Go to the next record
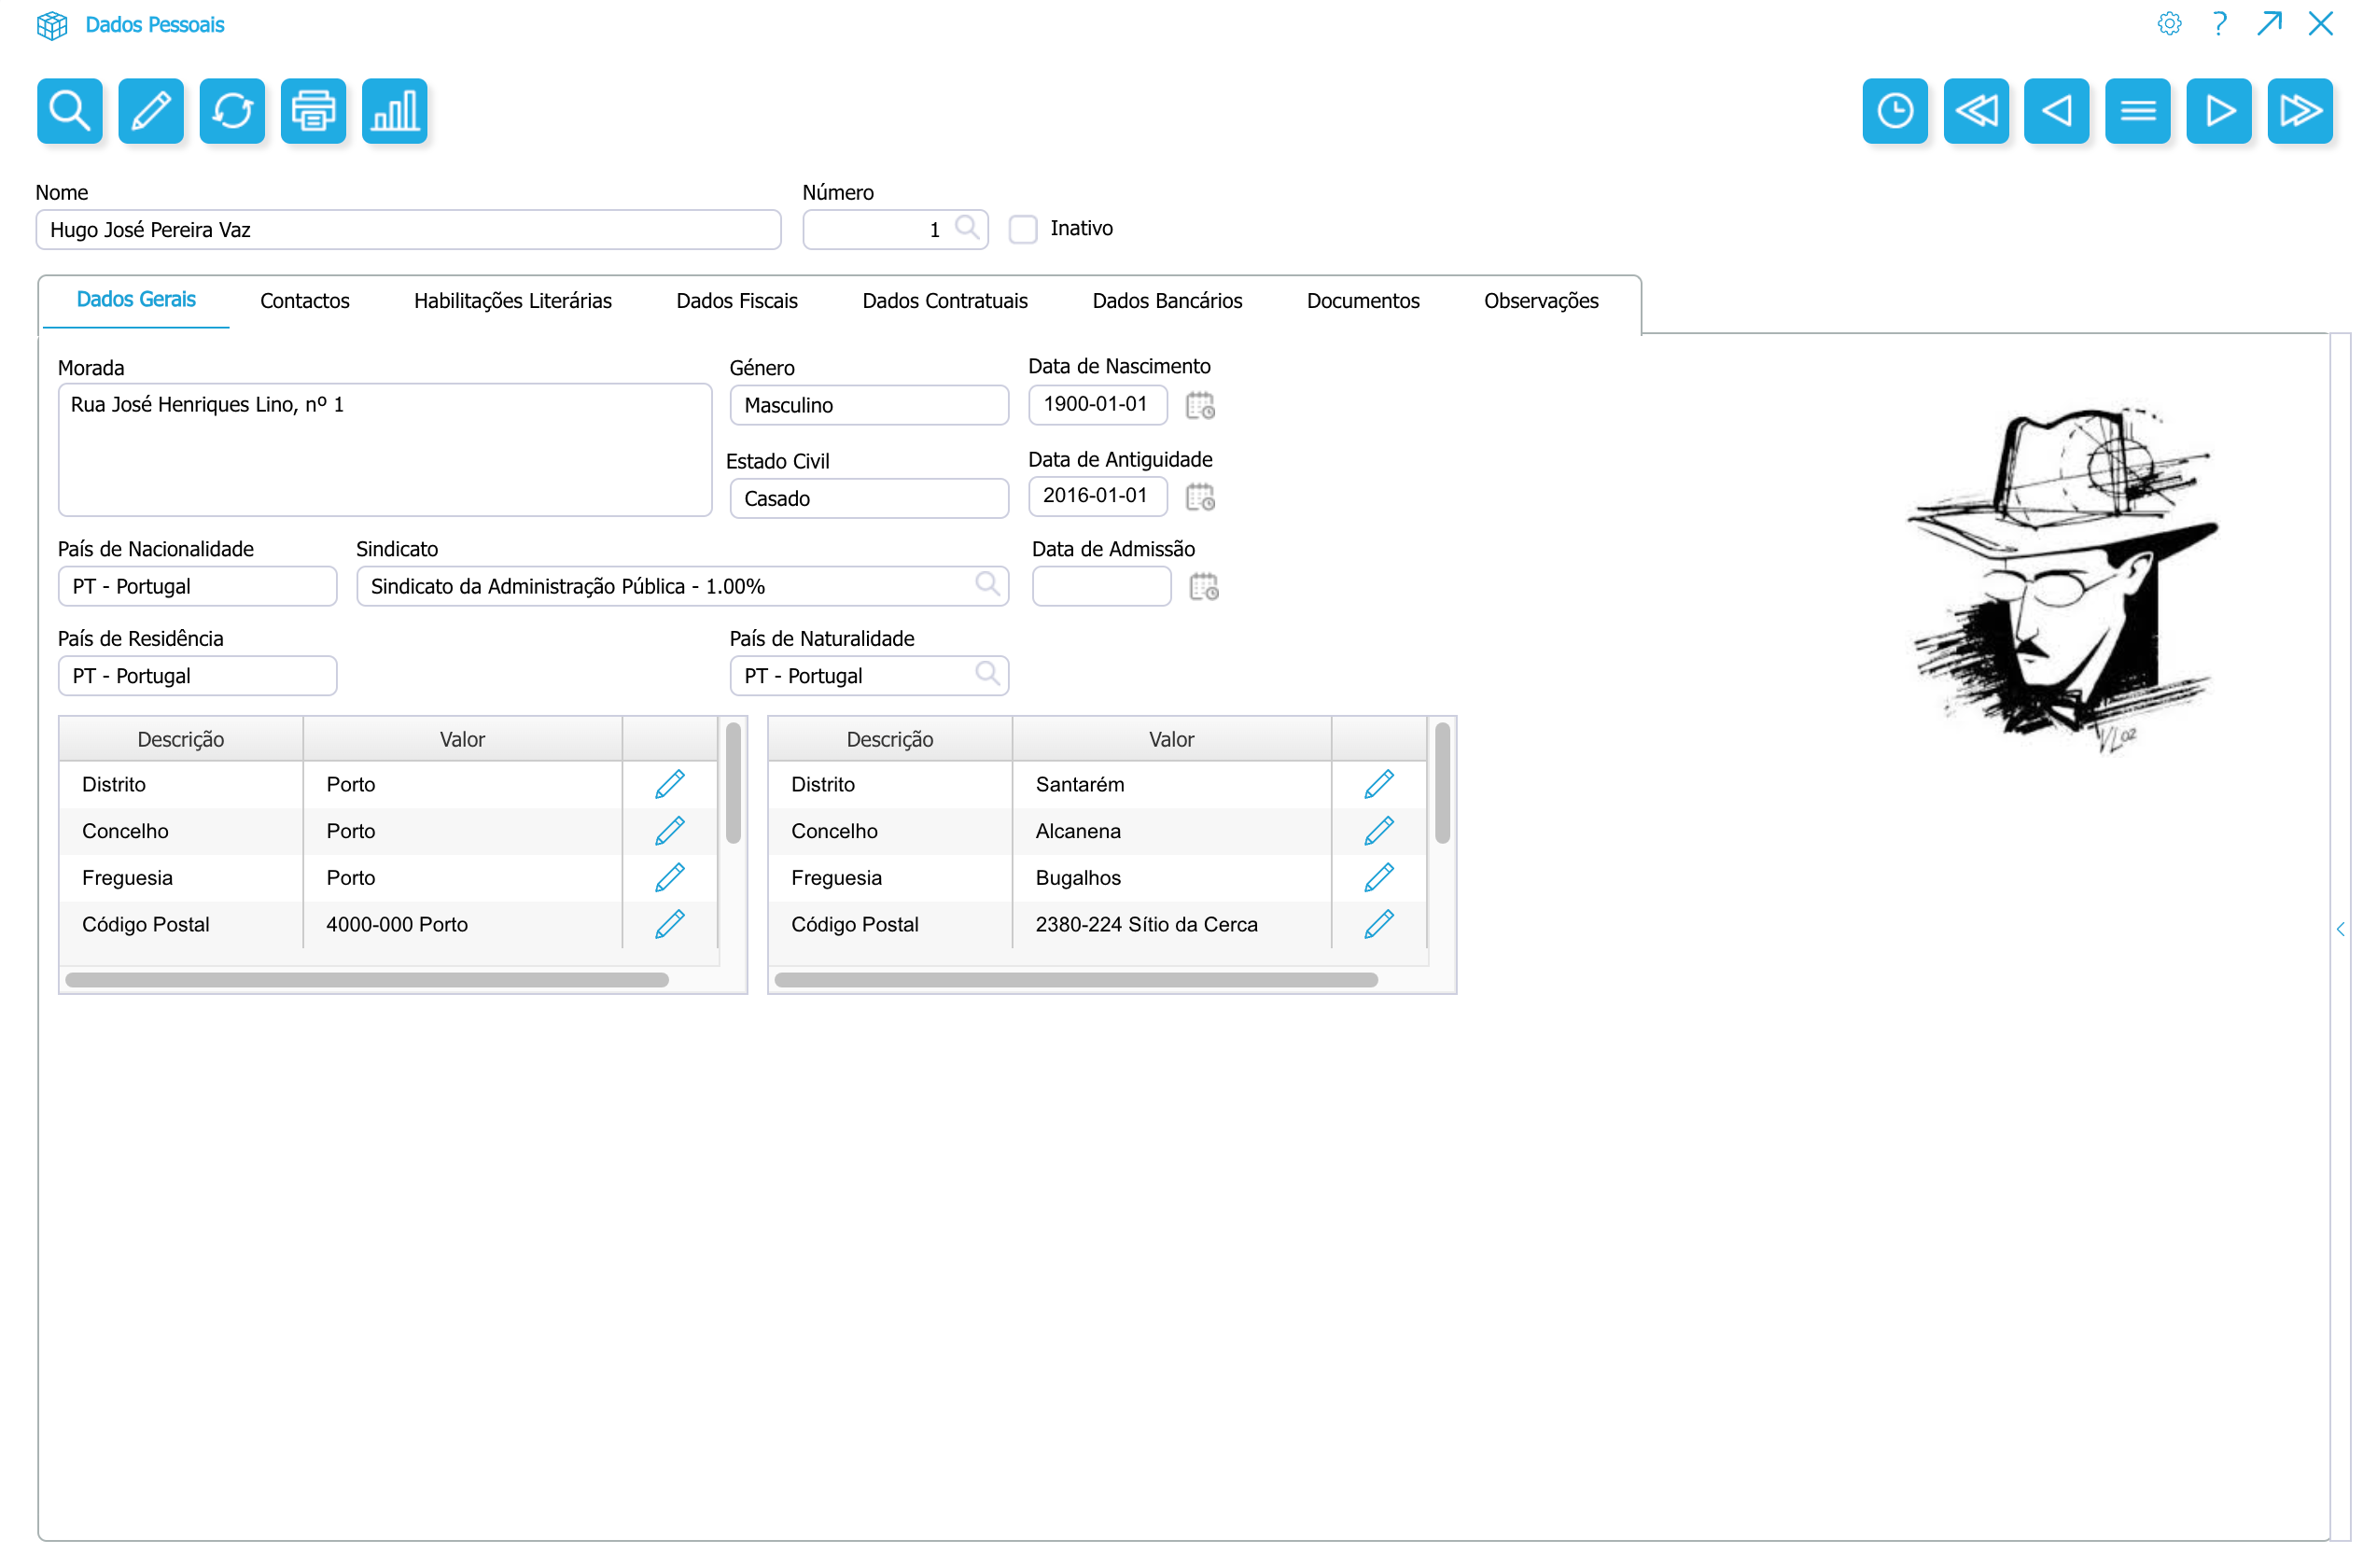The image size is (2363, 1568). point(2218,110)
